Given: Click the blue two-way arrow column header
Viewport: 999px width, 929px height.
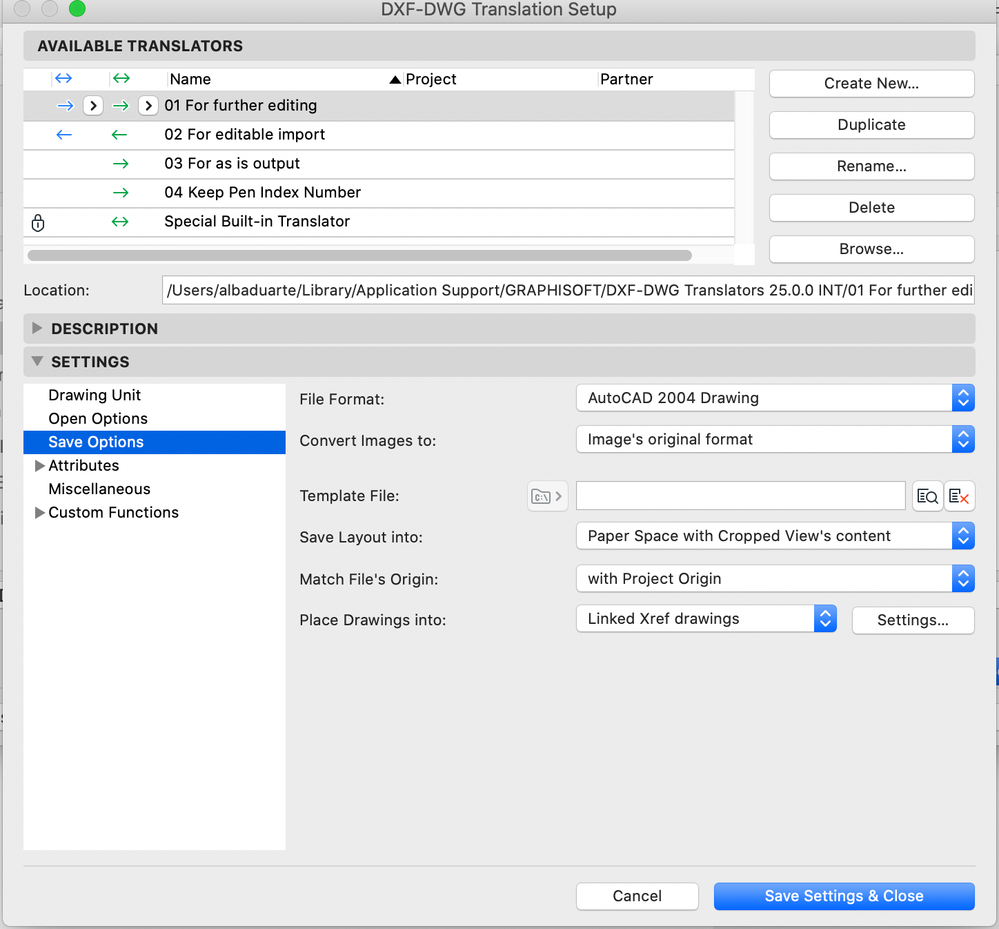Looking at the screenshot, I should click(63, 79).
